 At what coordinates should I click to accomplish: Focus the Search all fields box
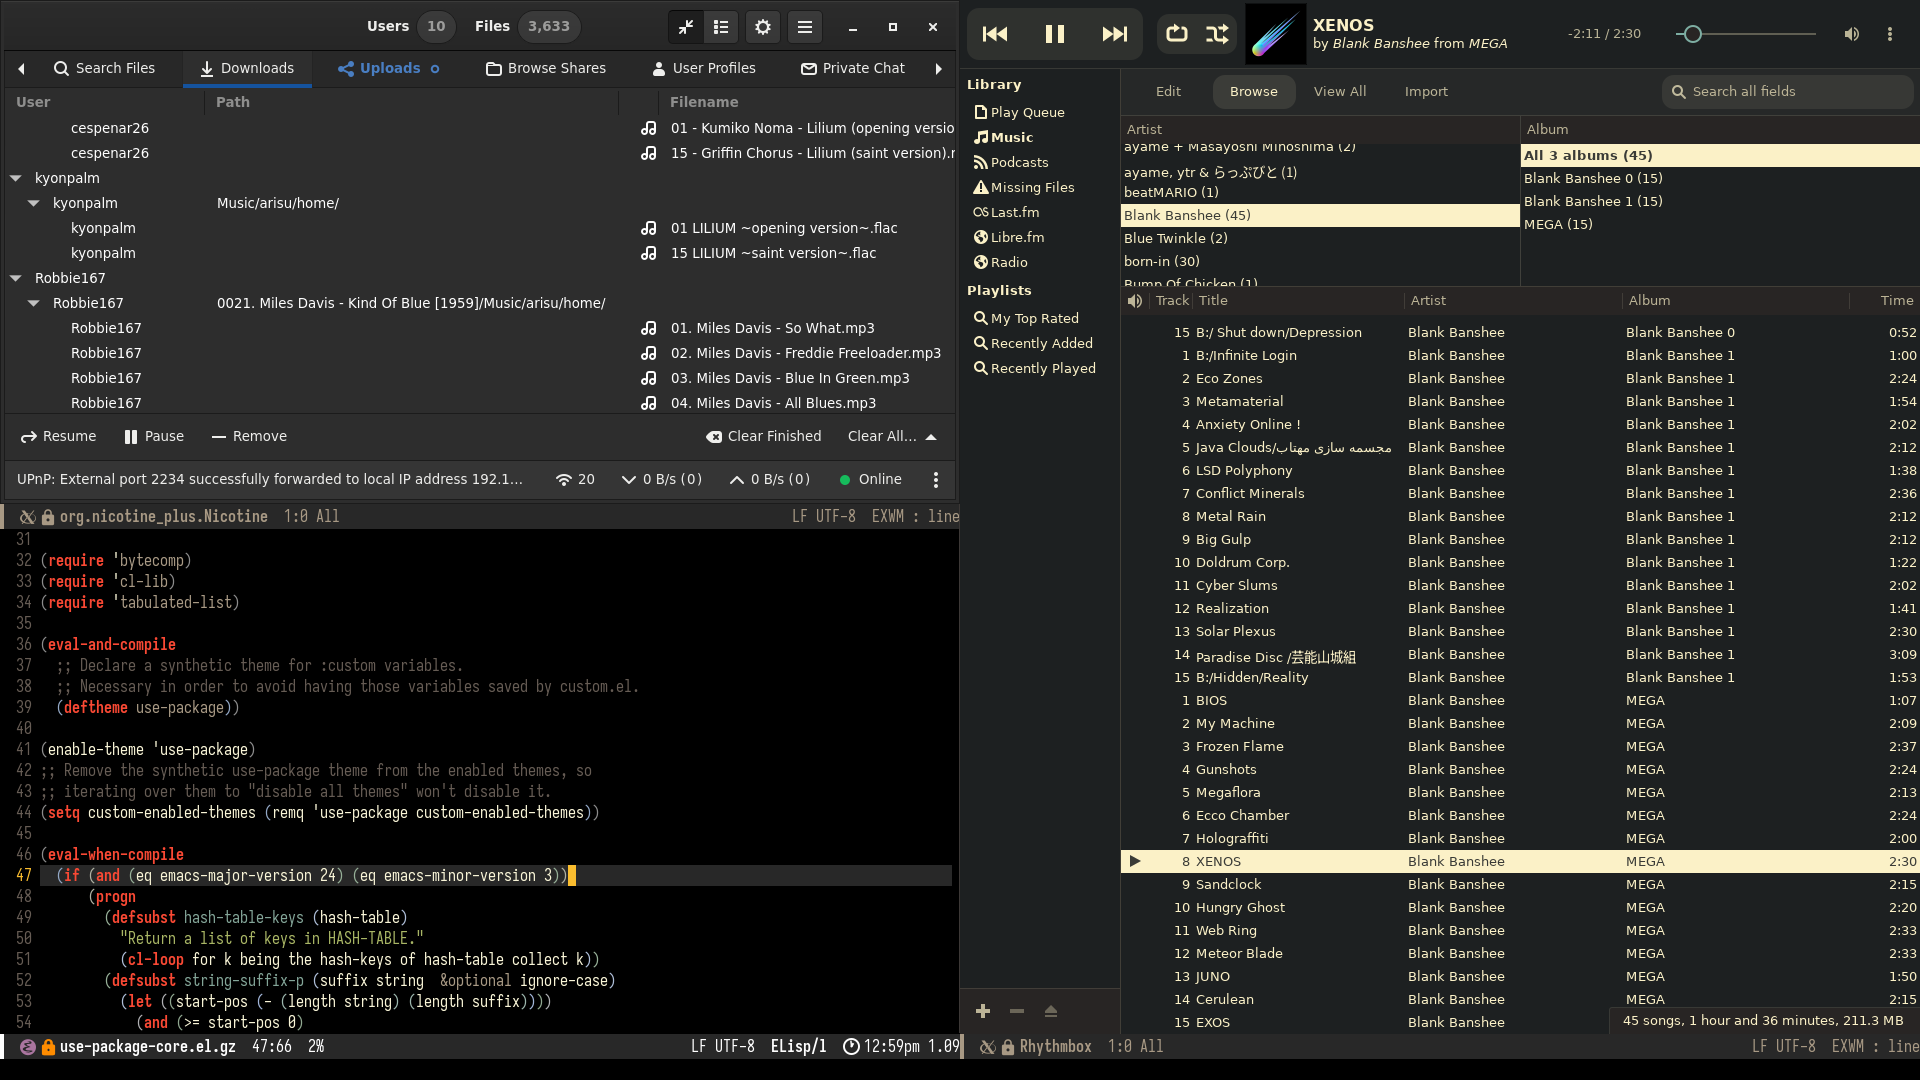[1790, 91]
